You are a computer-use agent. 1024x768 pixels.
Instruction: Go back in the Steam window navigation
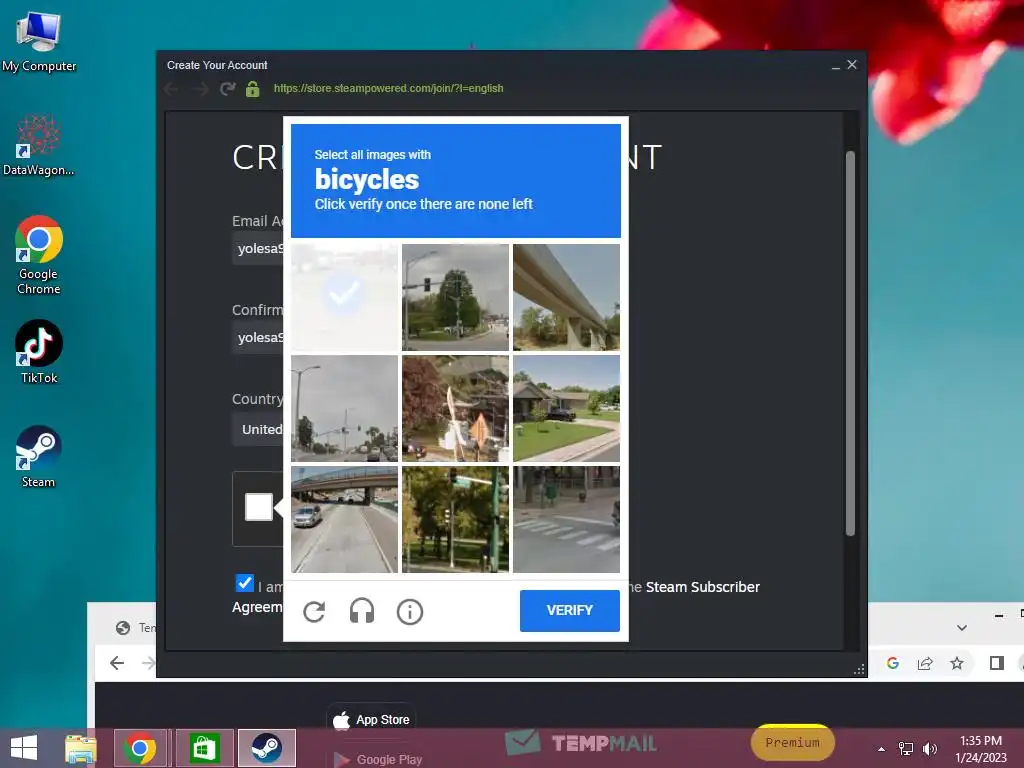172,89
